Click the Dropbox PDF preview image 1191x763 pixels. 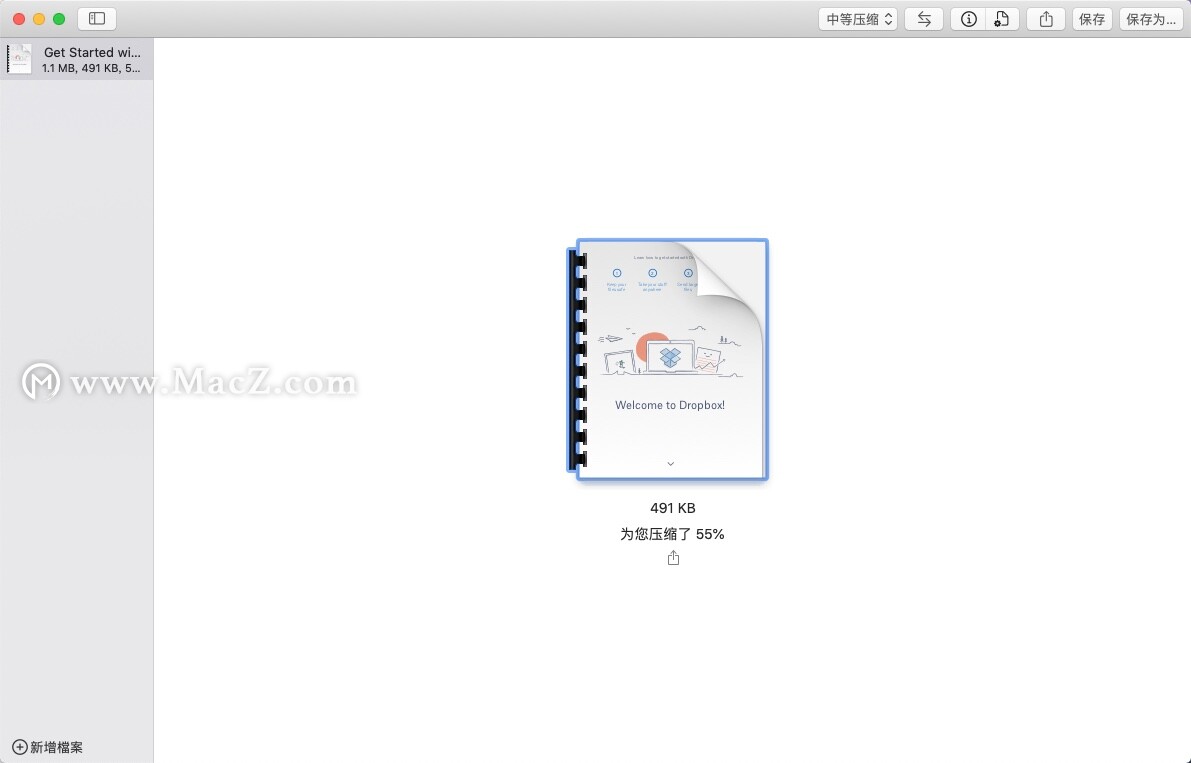point(668,359)
